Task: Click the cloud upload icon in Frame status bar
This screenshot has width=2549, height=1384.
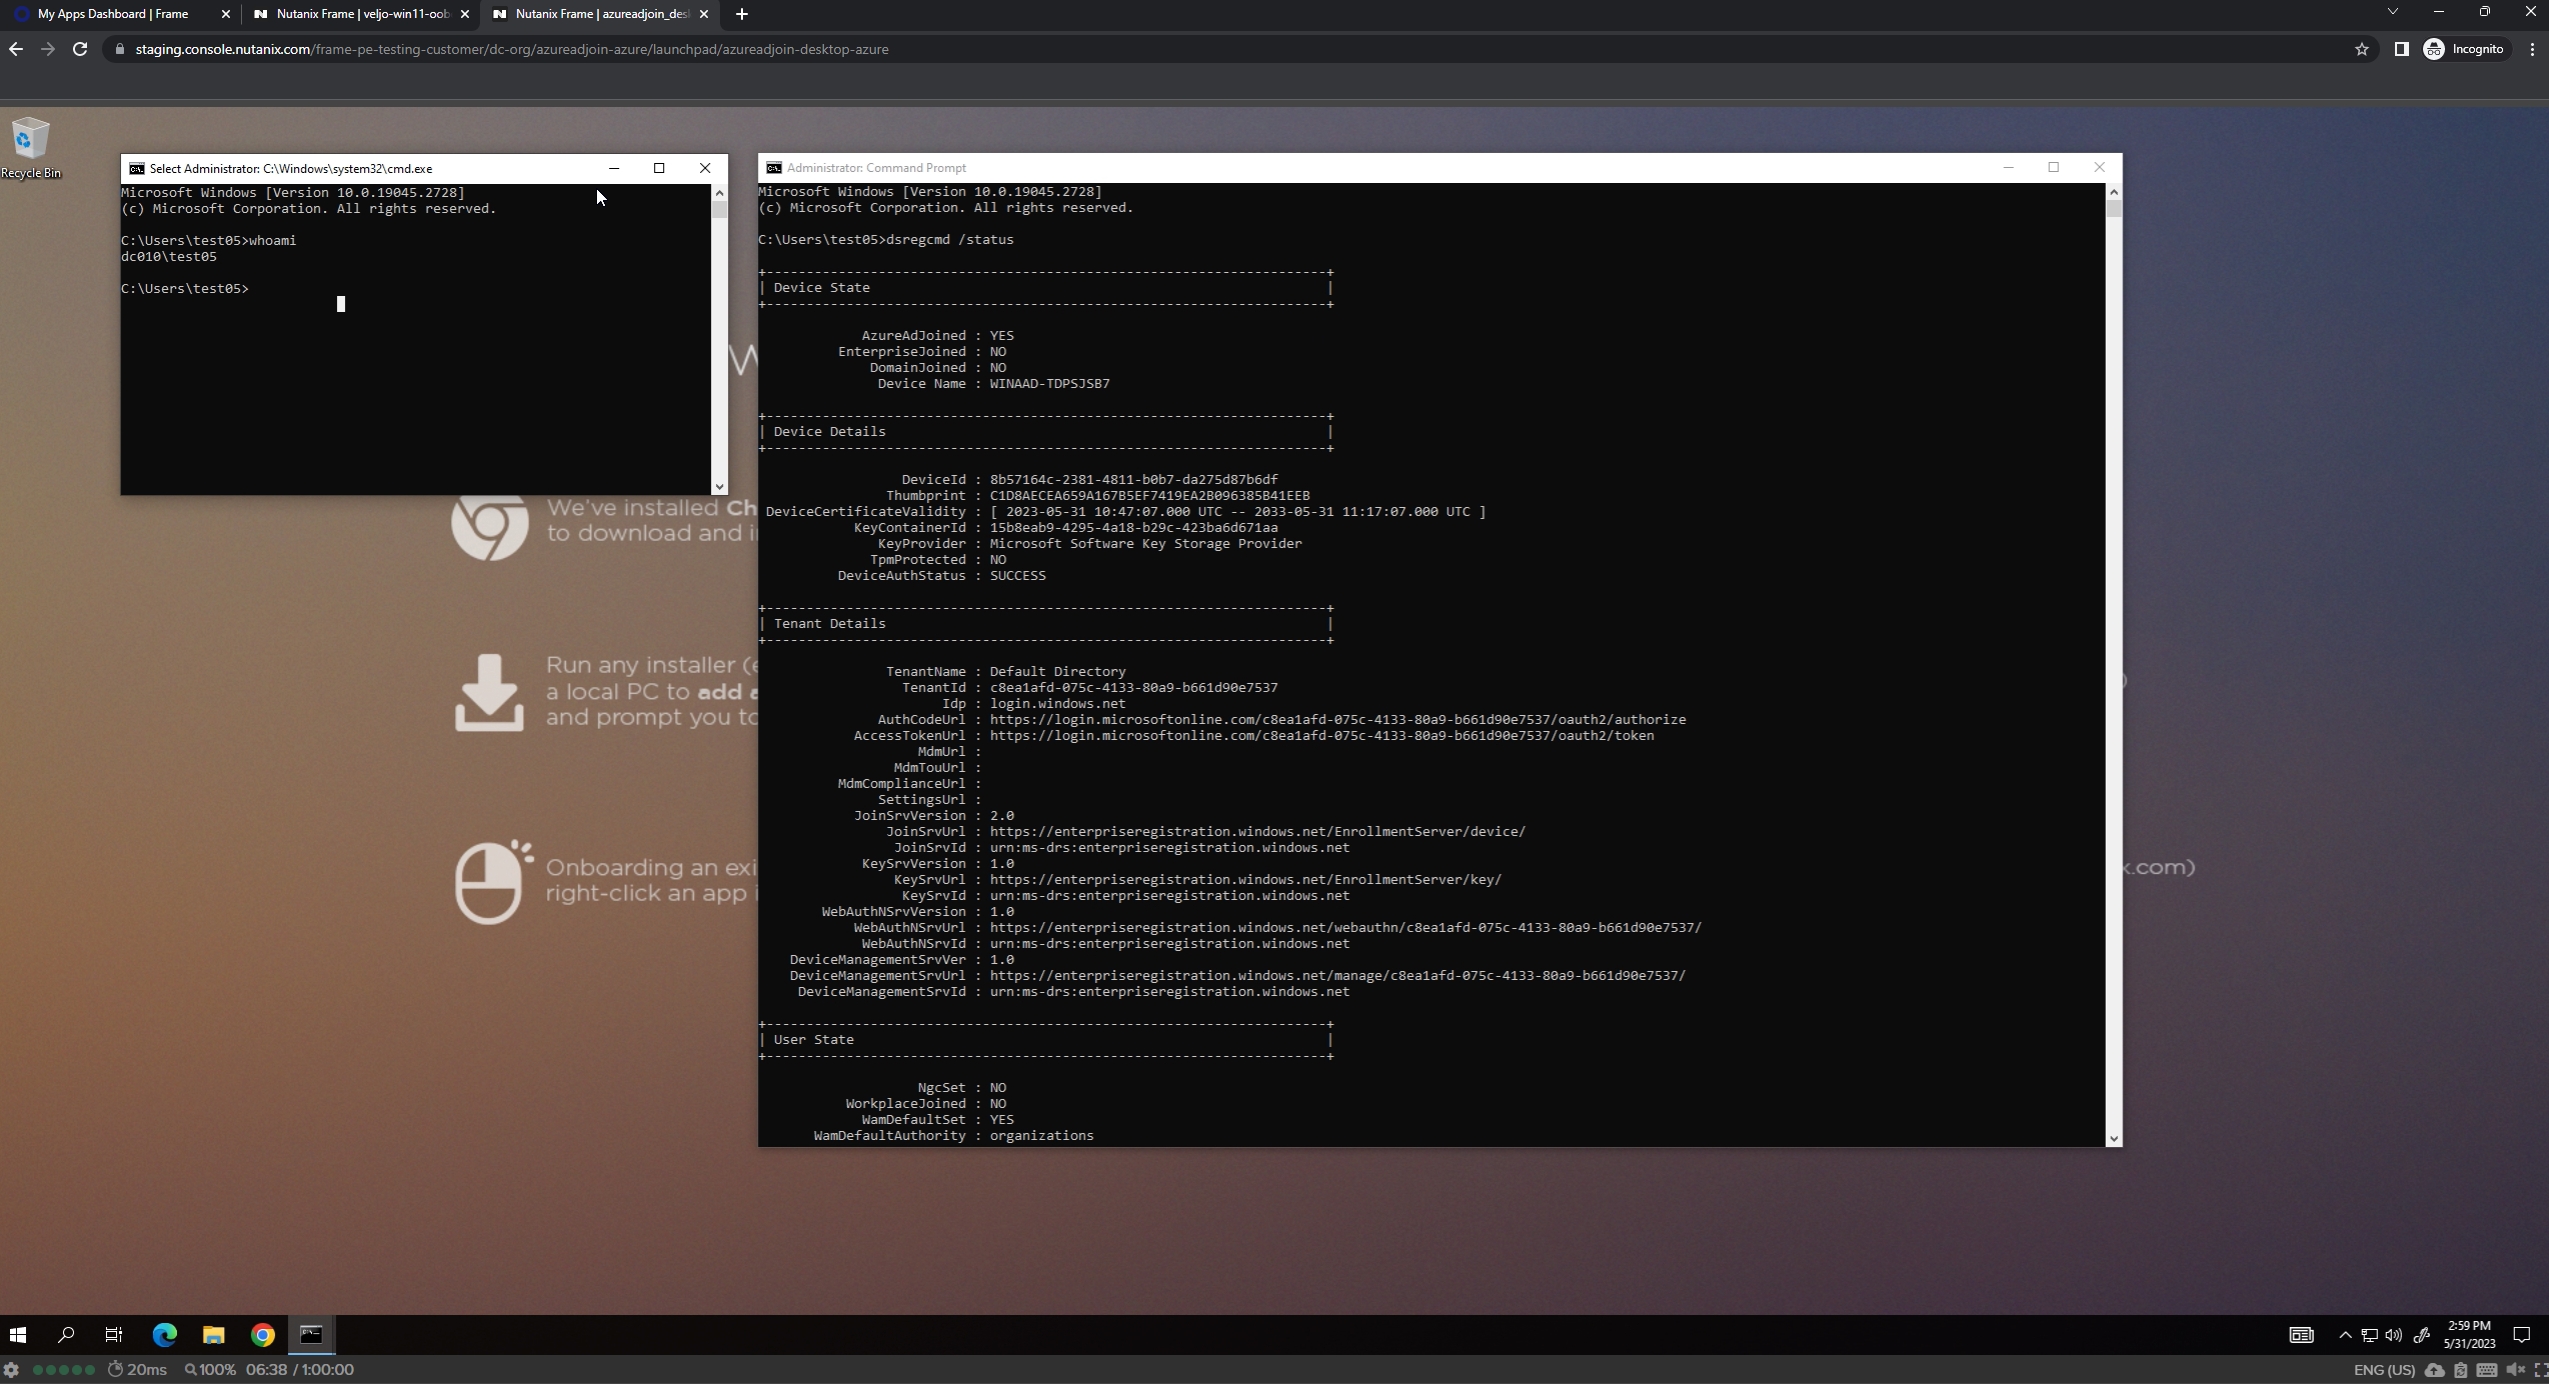Action: coord(2434,1370)
